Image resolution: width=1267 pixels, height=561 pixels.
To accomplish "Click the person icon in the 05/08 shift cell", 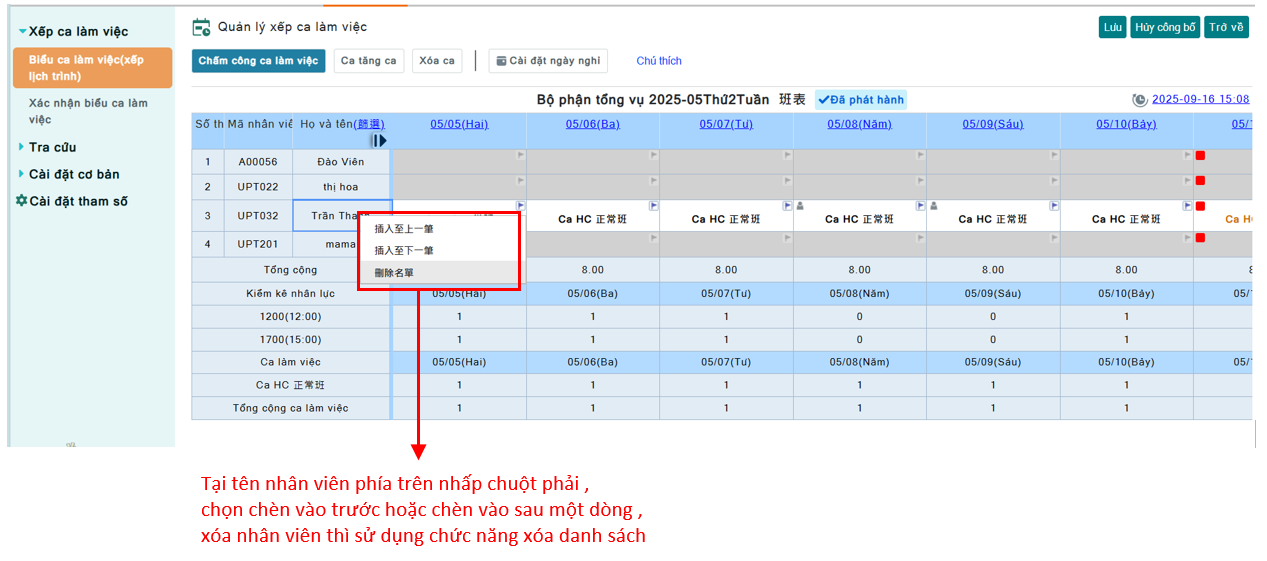I will tap(800, 206).
